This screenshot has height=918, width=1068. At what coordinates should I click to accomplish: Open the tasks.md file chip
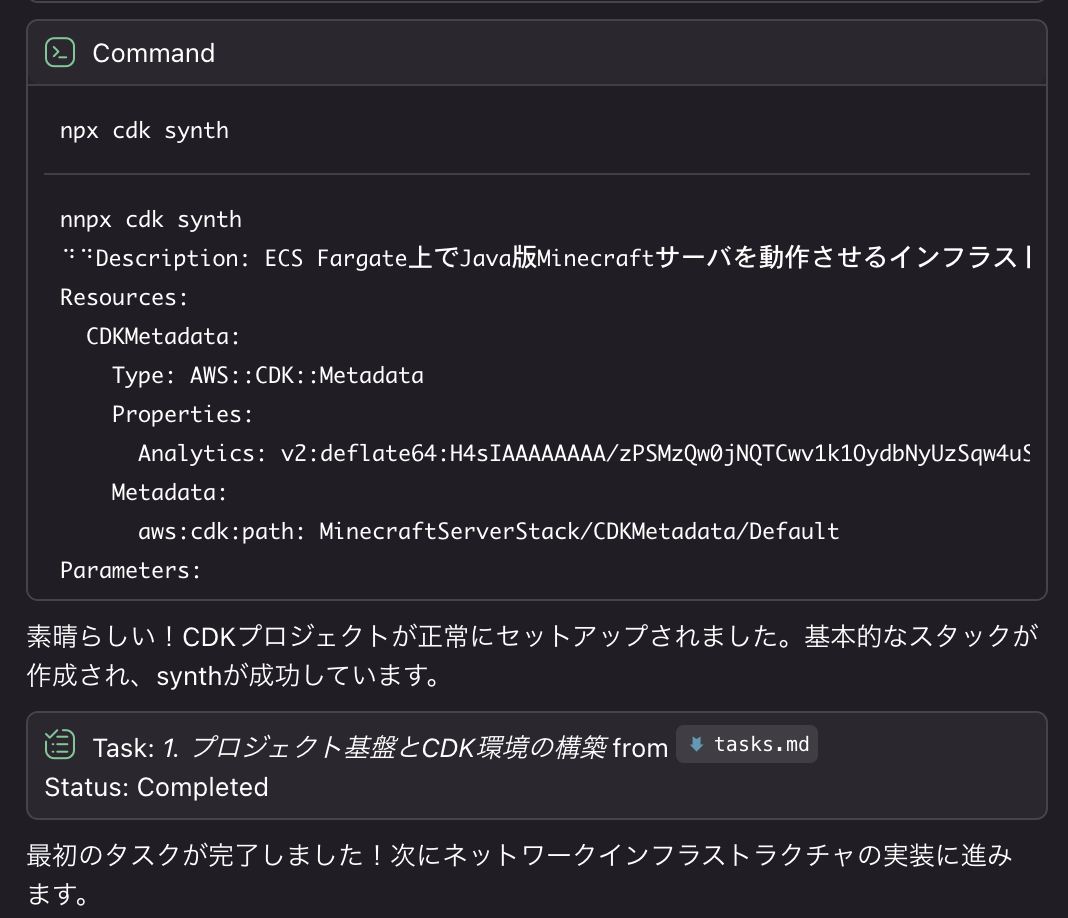coord(747,744)
